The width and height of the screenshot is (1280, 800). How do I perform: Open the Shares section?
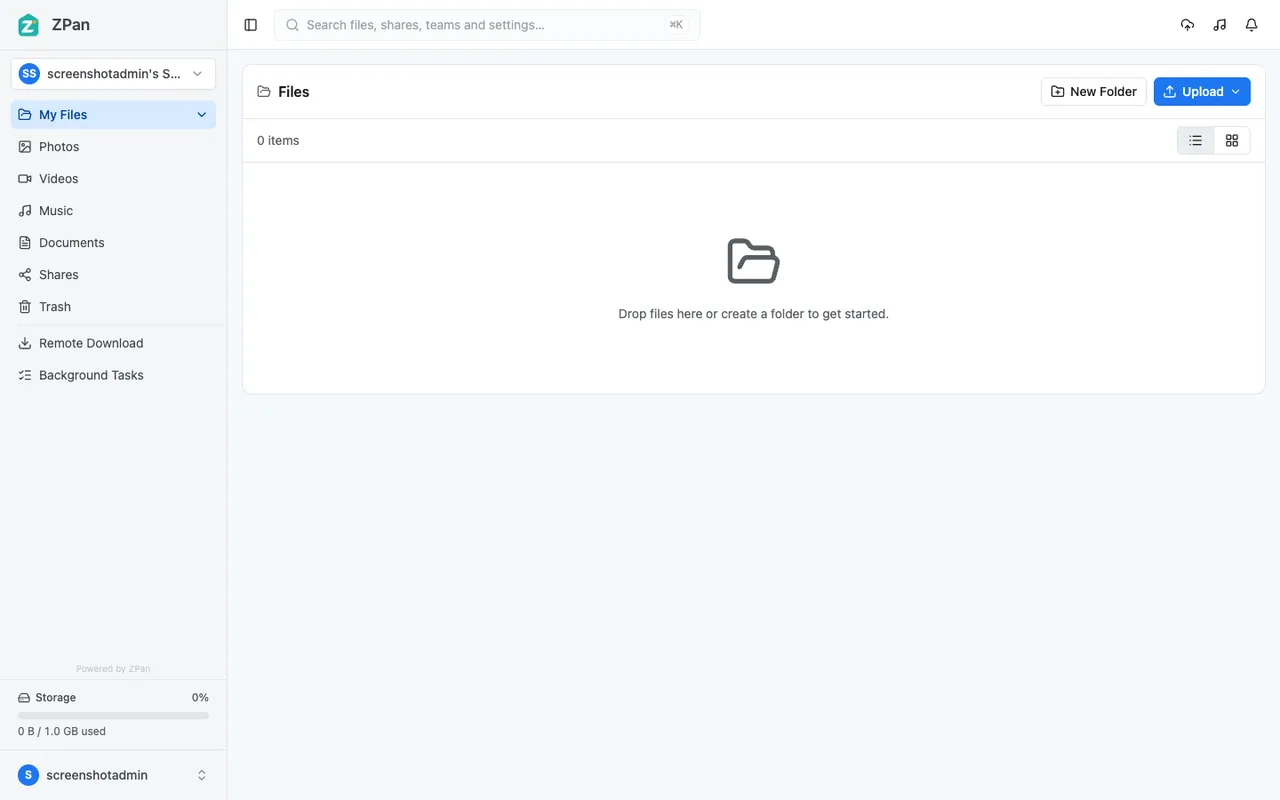tap(113, 275)
